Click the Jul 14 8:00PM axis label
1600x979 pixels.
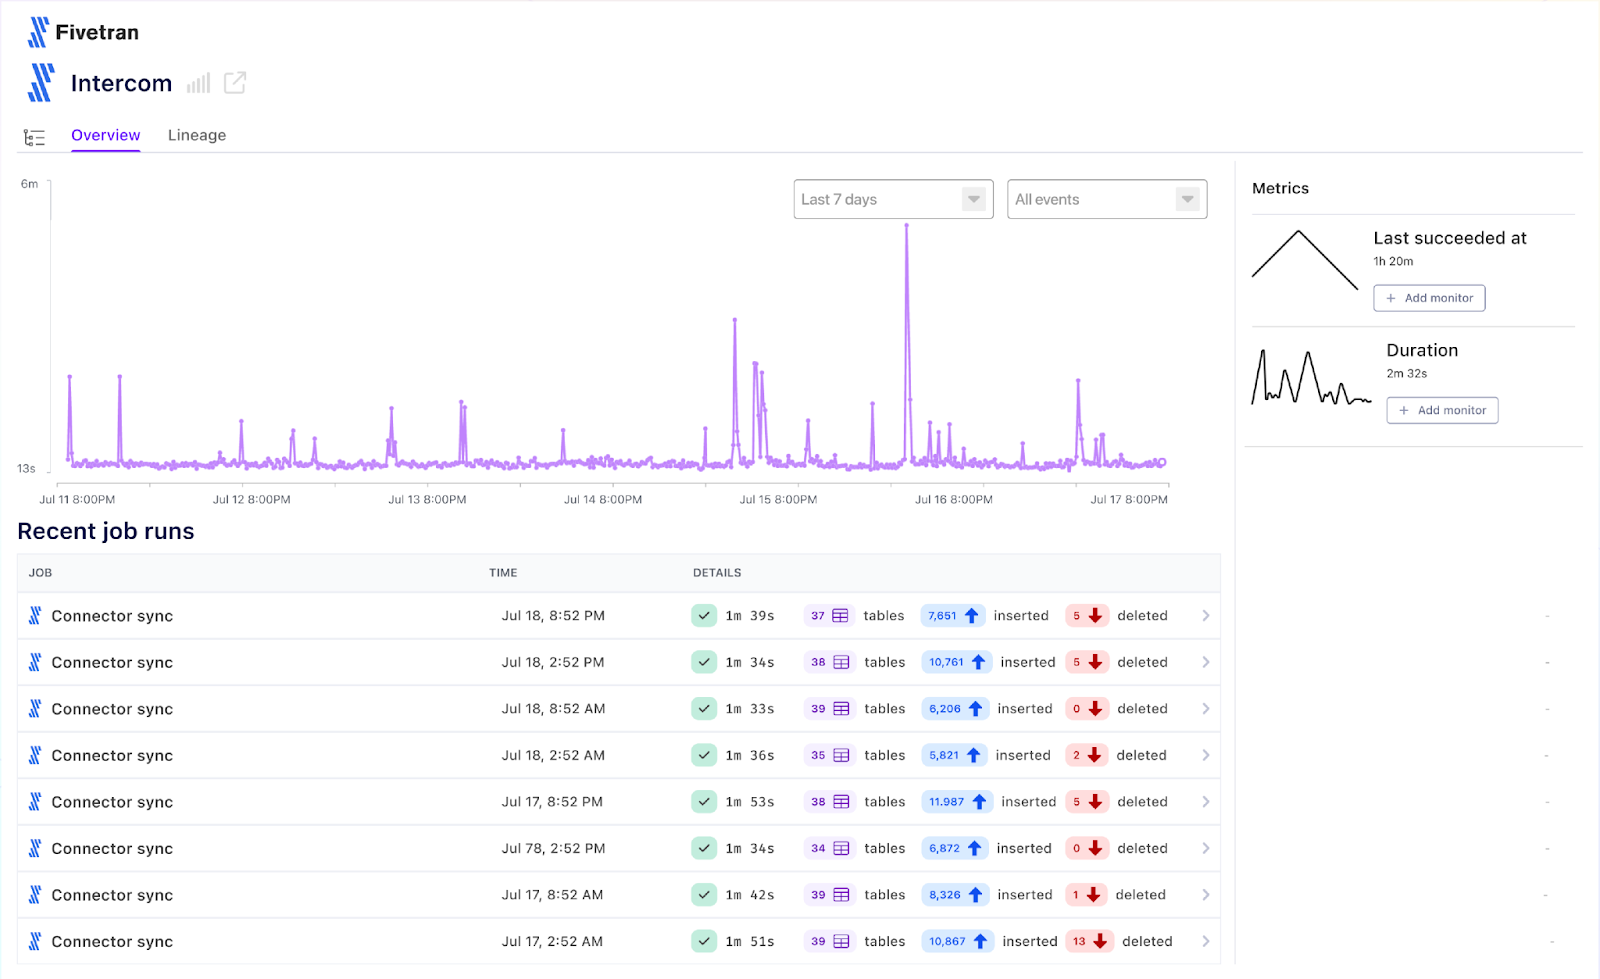(603, 499)
